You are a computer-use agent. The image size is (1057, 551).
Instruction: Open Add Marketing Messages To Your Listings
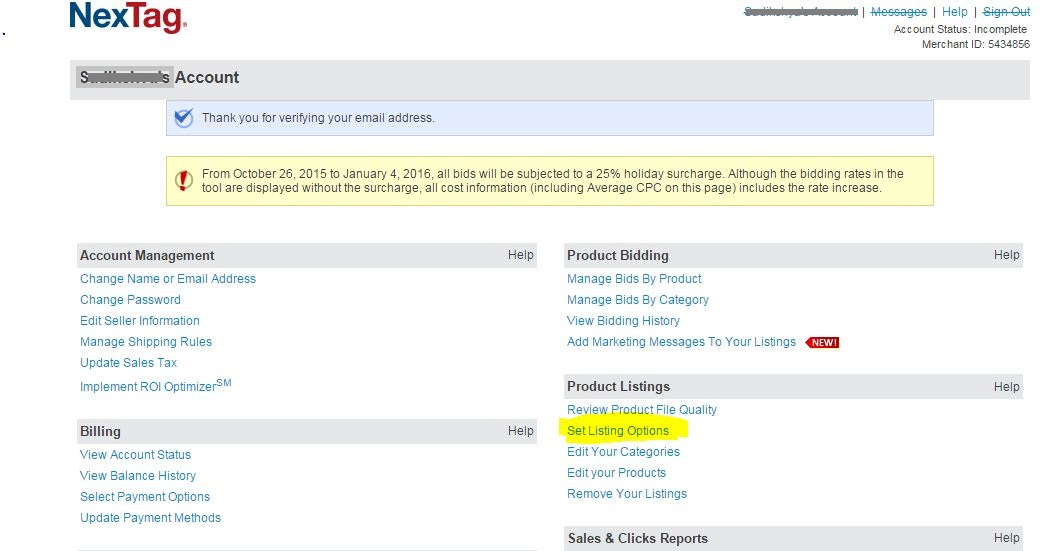681,341
